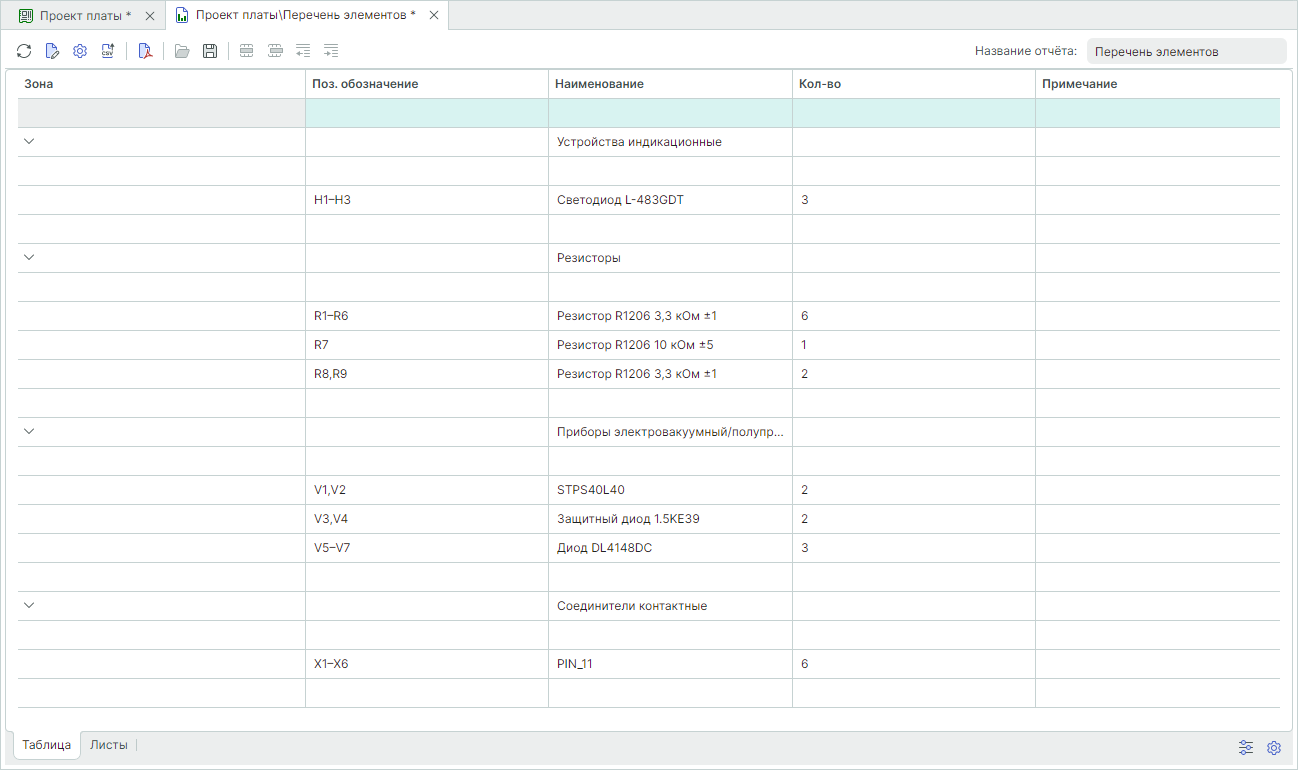Close the Перечень элементов tab
Viewport: 1298px width, 770px height.
click(432, 16)
